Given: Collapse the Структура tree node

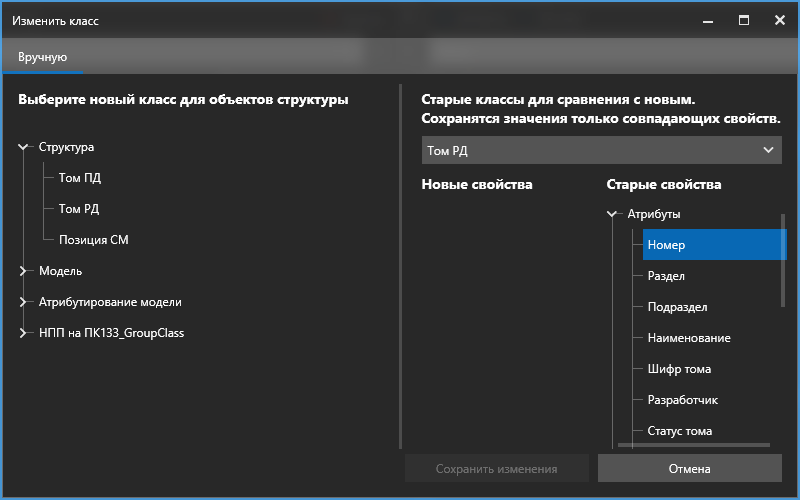Looking at the screenshot, I should click(24, 147).
